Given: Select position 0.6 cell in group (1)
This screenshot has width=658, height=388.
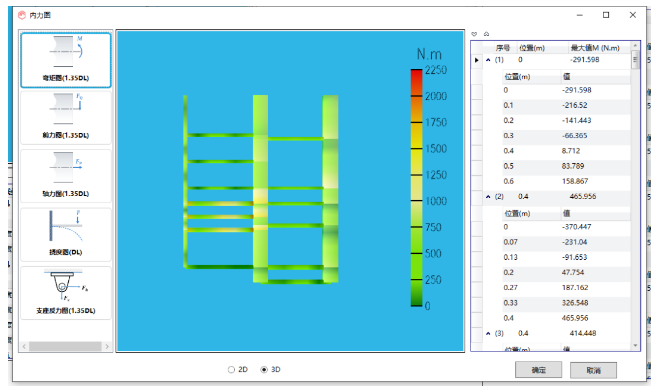Looking at the screenshot, I should pyautogui.click(x=509, y=181).
